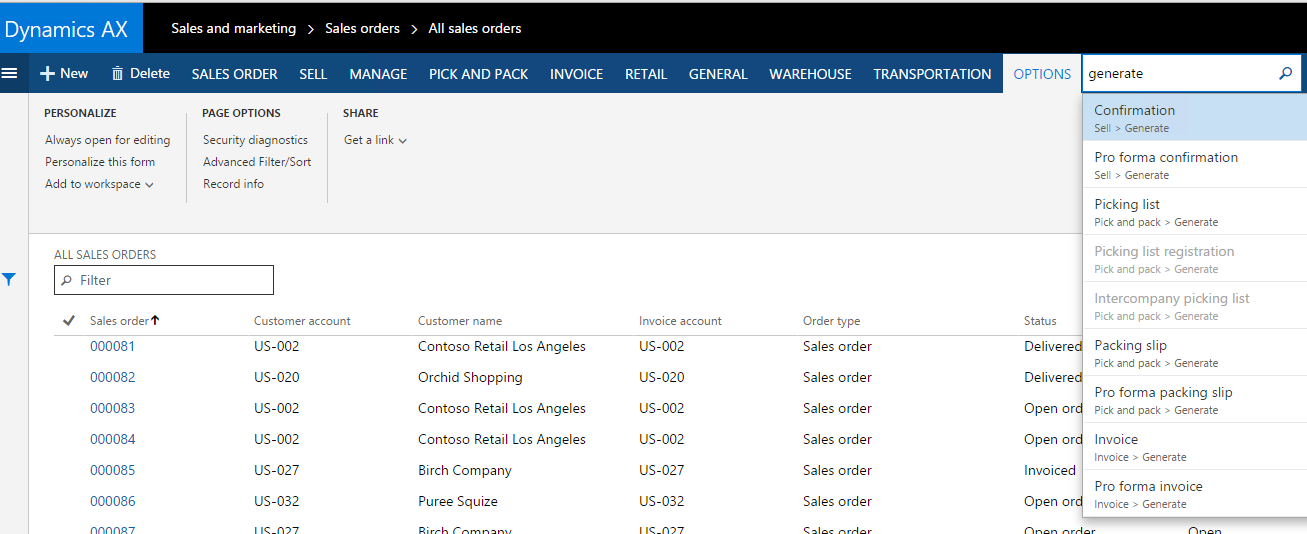This screenshot has height=534, width=1307.
Task: Open the PICK AND PACK tab
Action: coord(479,74)
